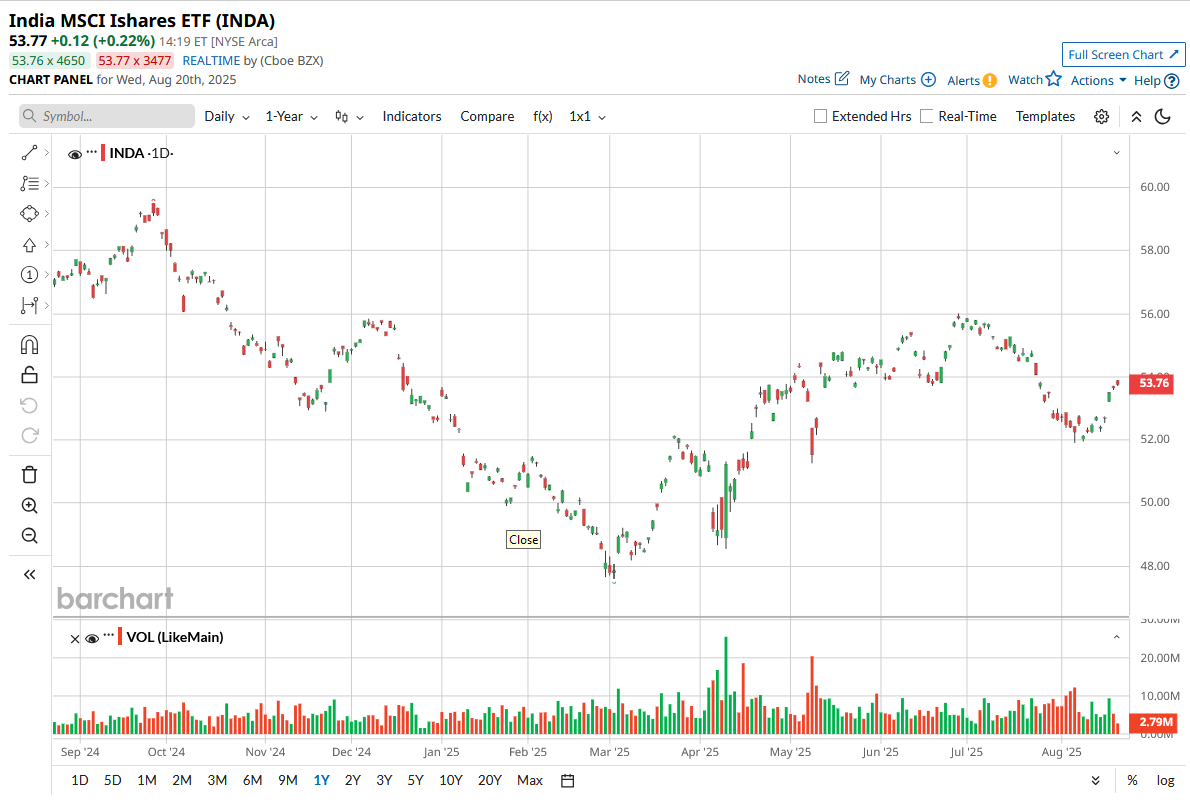Redo the chart action

[x=29, y=436]
